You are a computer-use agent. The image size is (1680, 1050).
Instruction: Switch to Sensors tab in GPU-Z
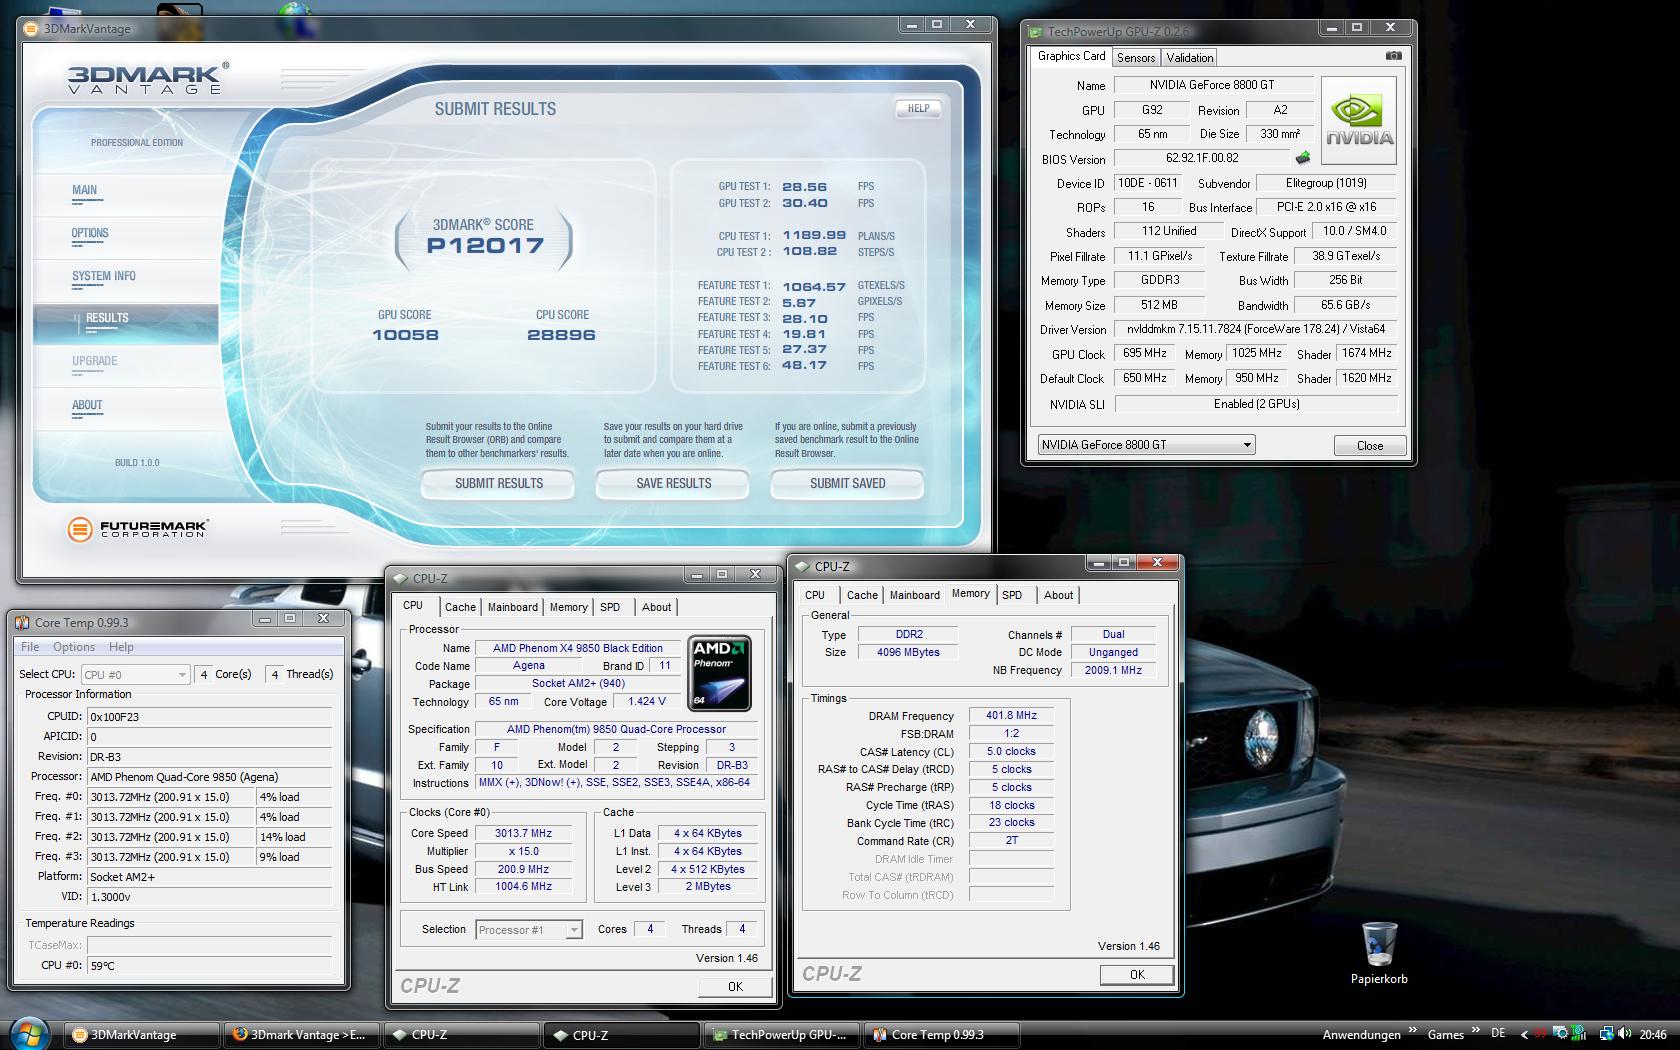pos(1136,58)
